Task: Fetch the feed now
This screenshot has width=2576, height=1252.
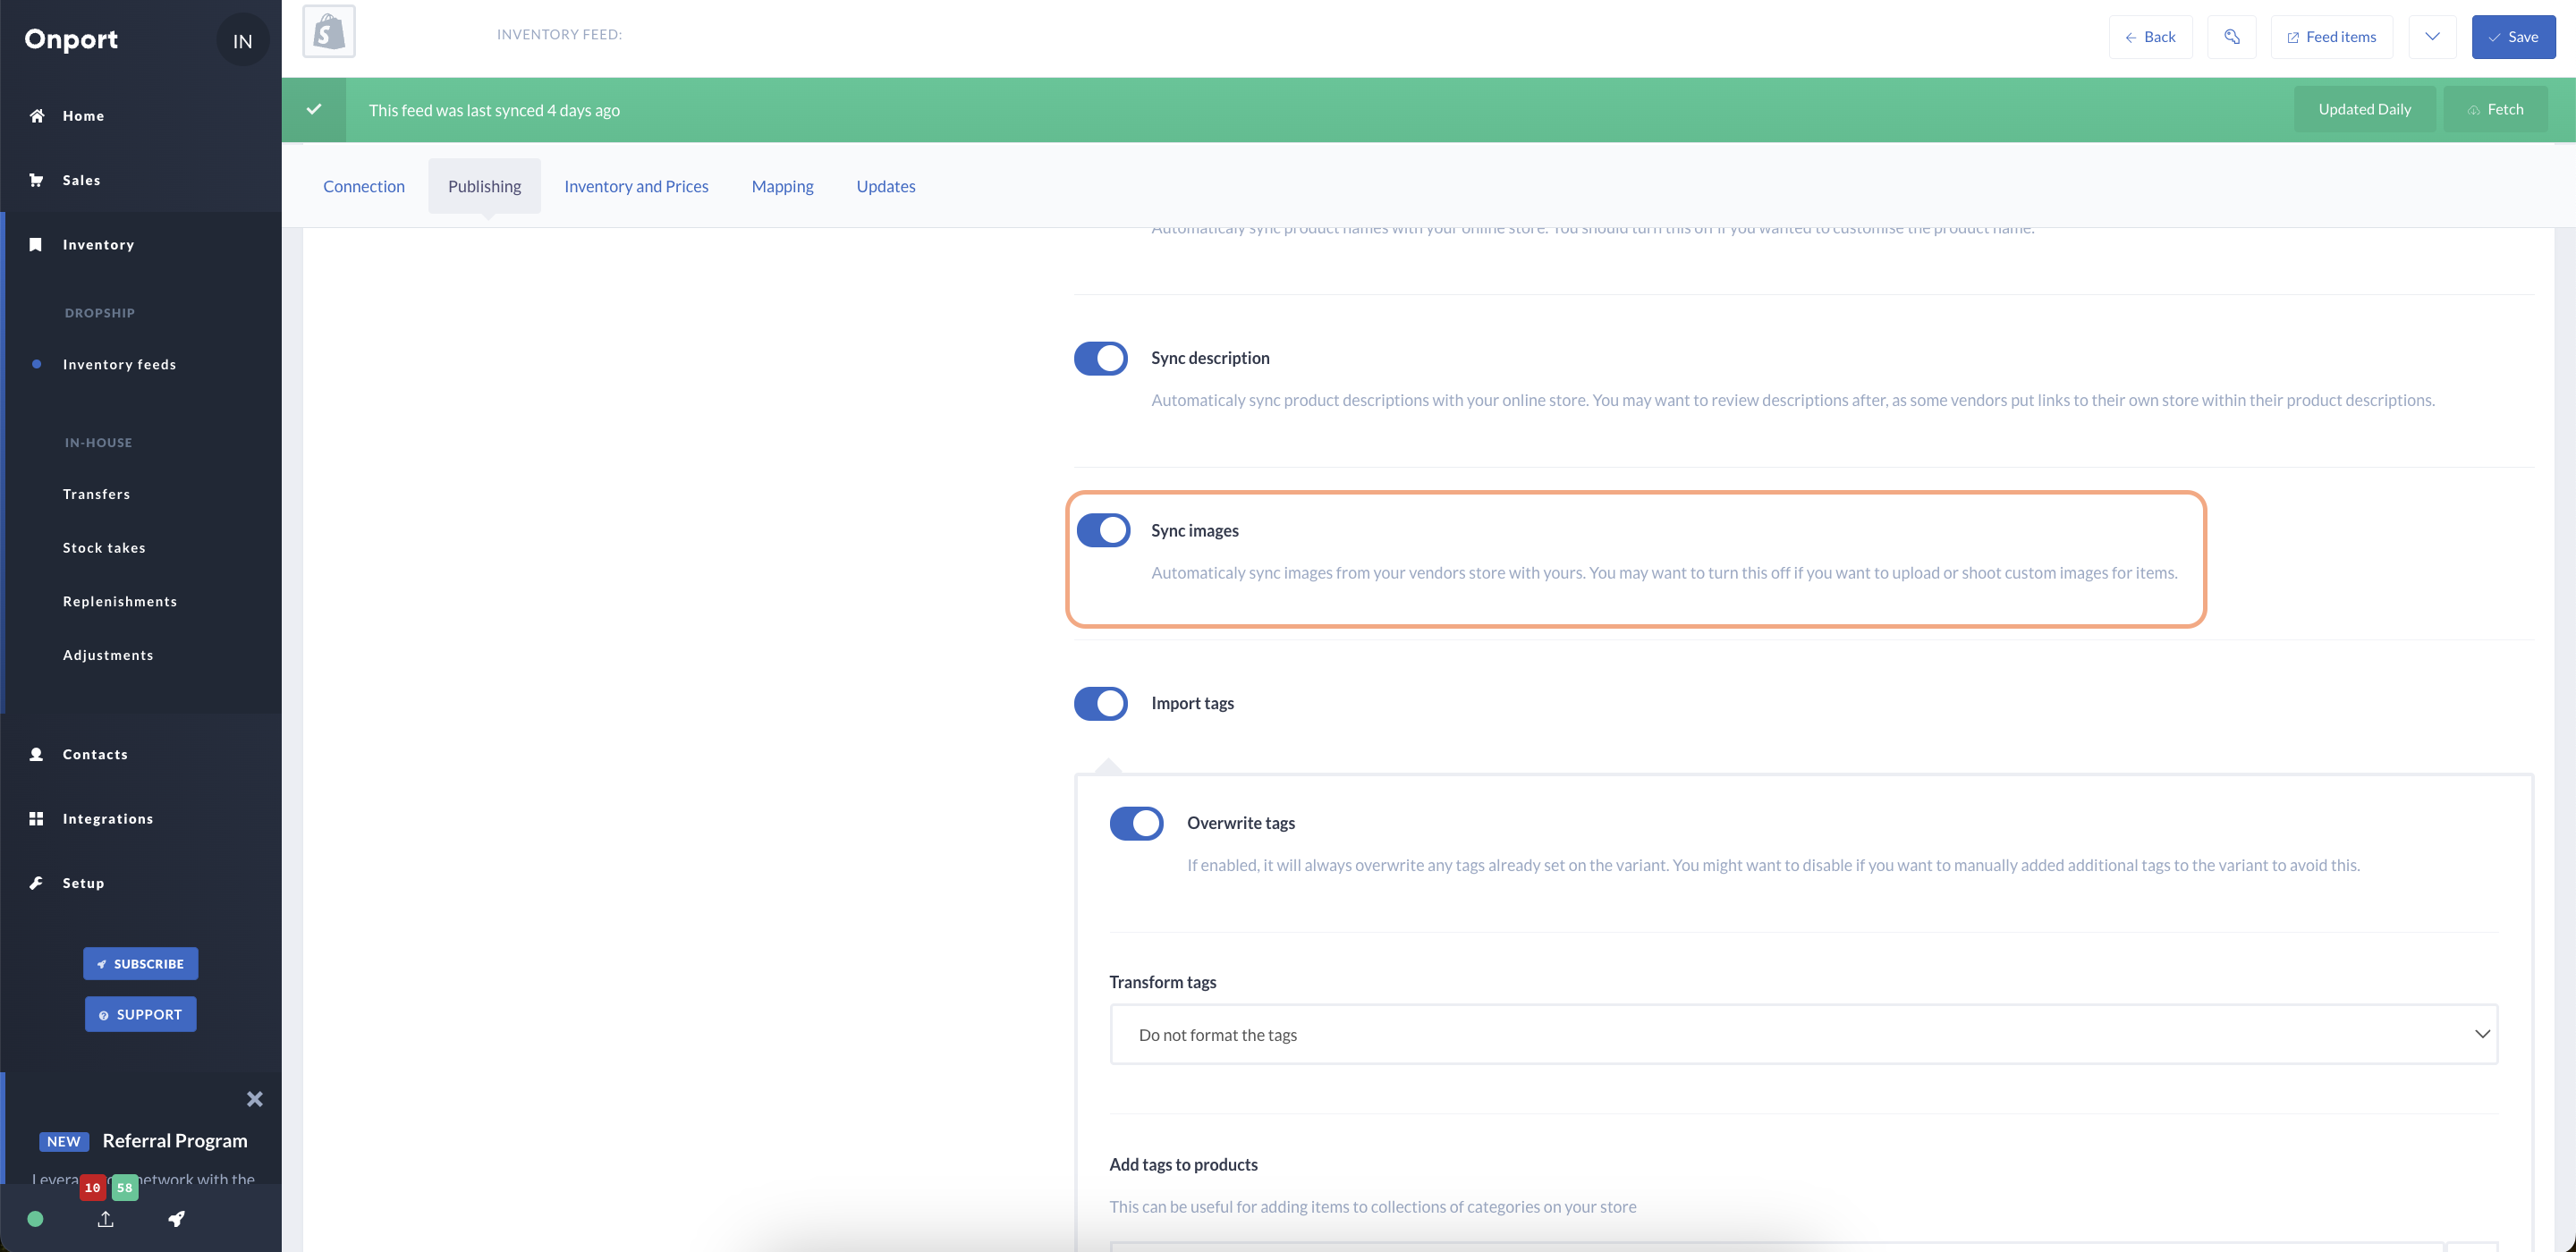Action: click(x=2495, y=109)
